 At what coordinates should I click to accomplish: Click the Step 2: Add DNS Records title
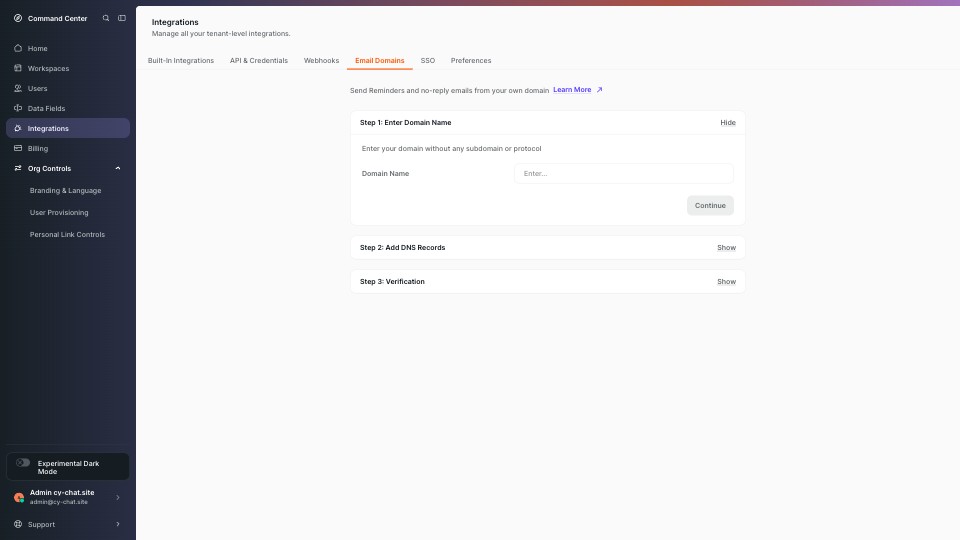tap(402, 247)
